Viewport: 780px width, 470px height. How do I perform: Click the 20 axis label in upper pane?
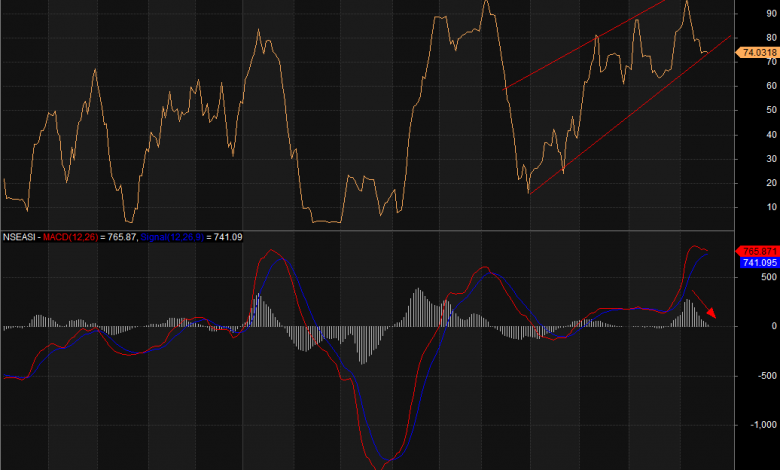772,183
